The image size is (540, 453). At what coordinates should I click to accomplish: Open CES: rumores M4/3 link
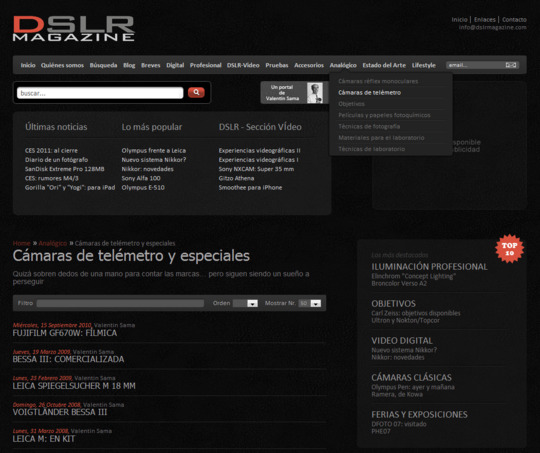[52, 178]
